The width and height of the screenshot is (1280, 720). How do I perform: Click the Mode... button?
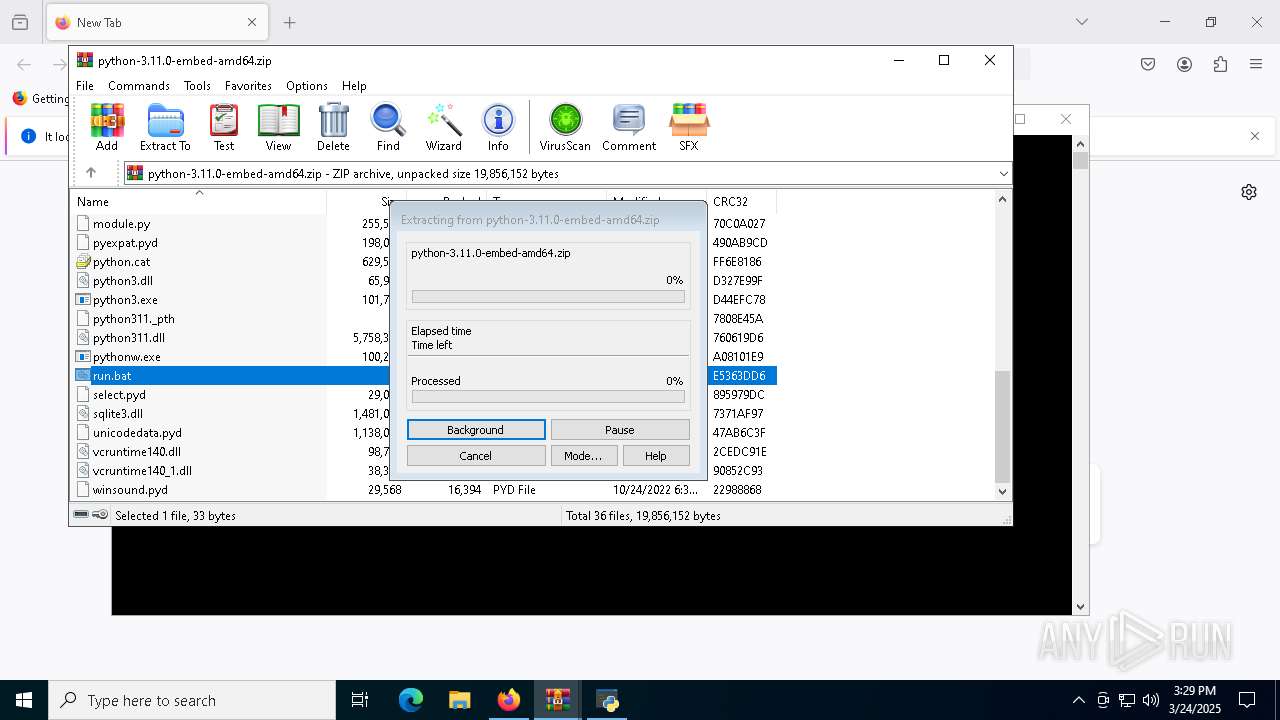coord(583,456)
